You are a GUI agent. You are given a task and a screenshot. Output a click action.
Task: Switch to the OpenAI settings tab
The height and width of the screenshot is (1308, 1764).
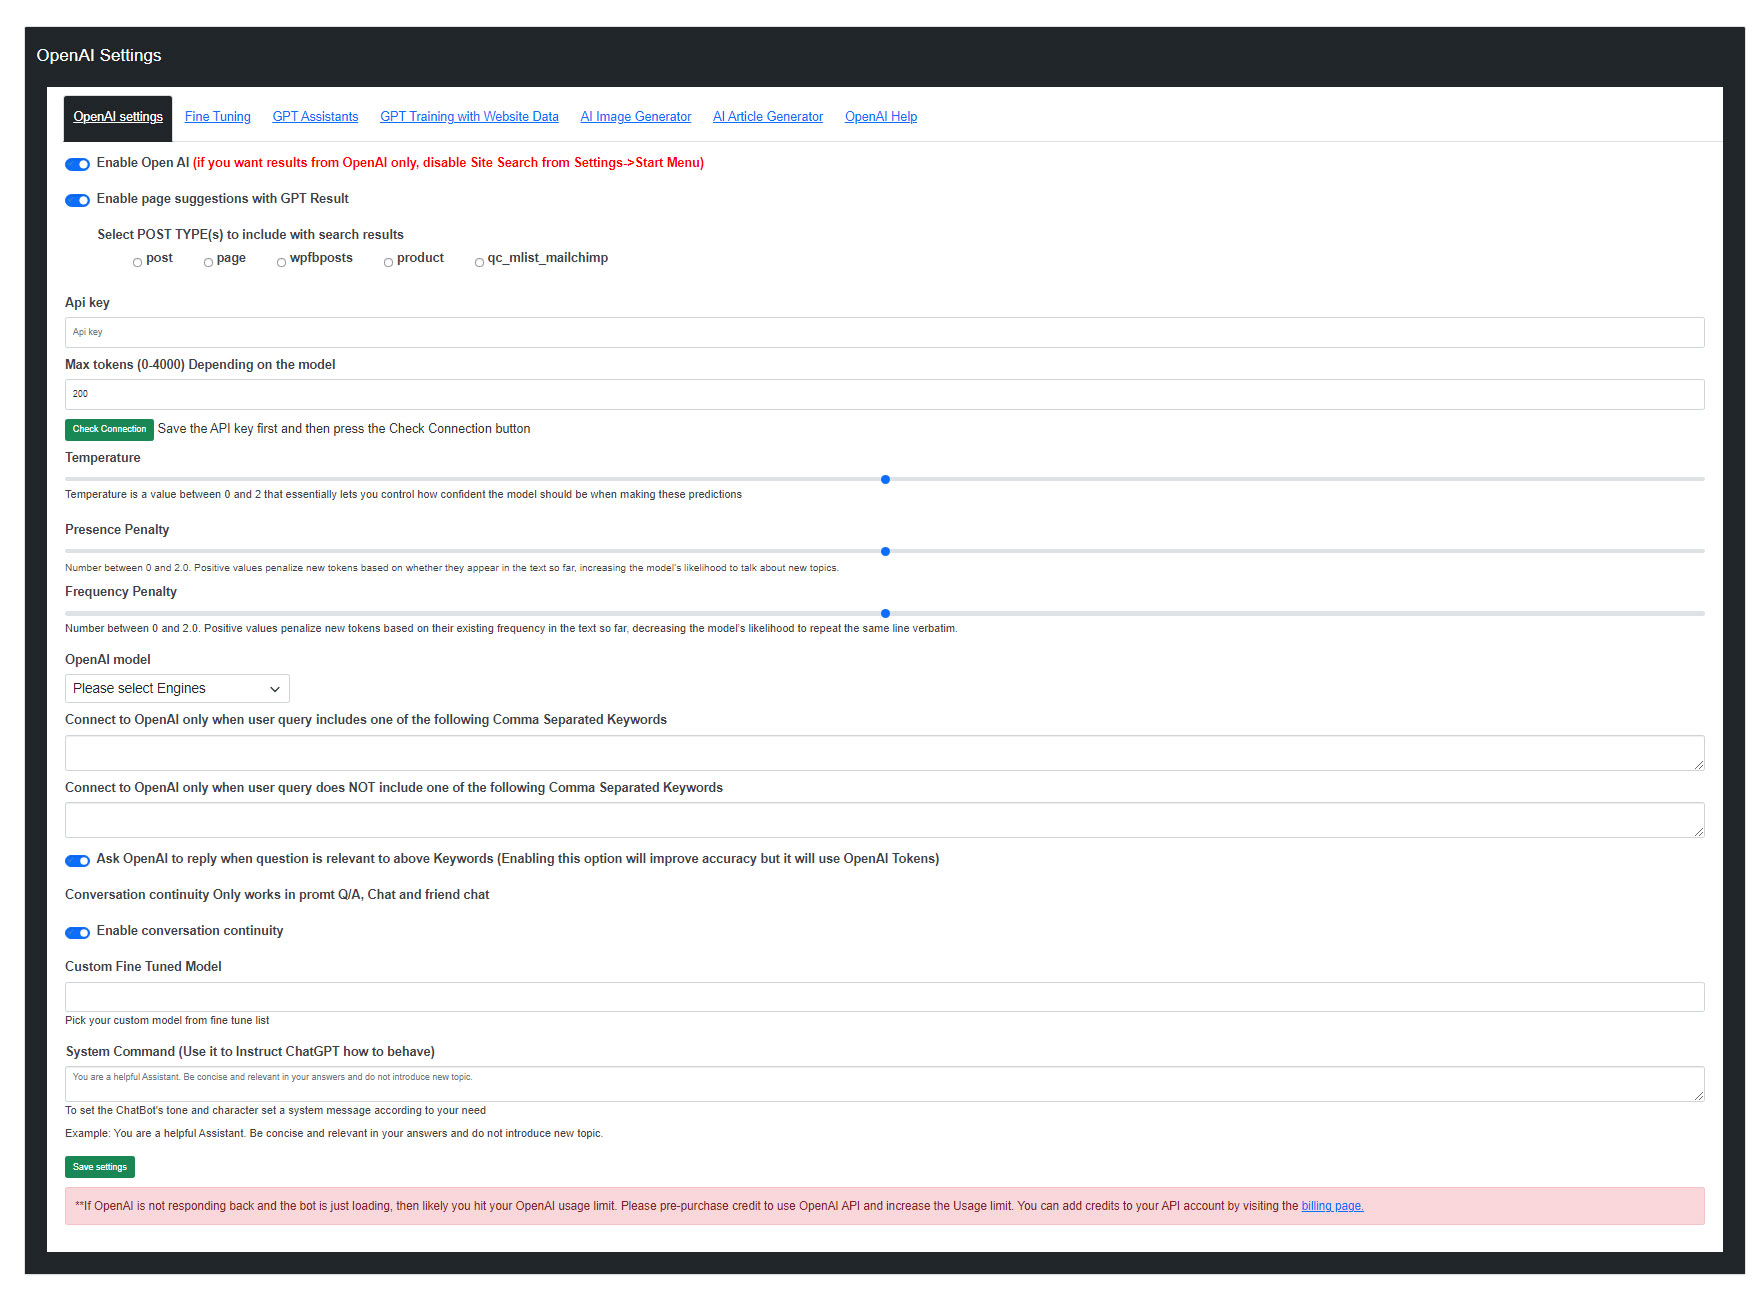[x=118, y=117]
